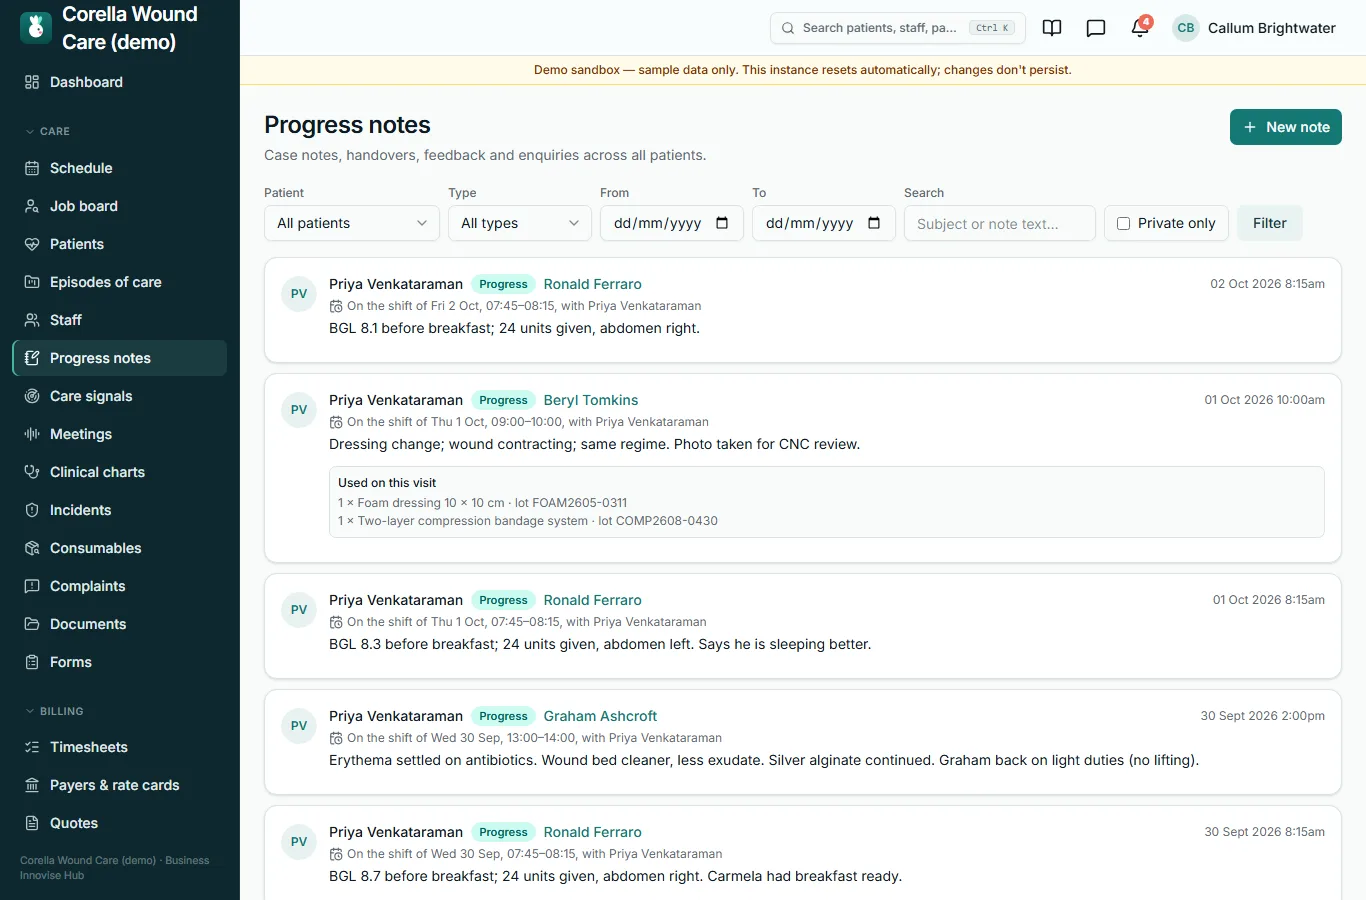Click the Job board icon

(32, 206)
